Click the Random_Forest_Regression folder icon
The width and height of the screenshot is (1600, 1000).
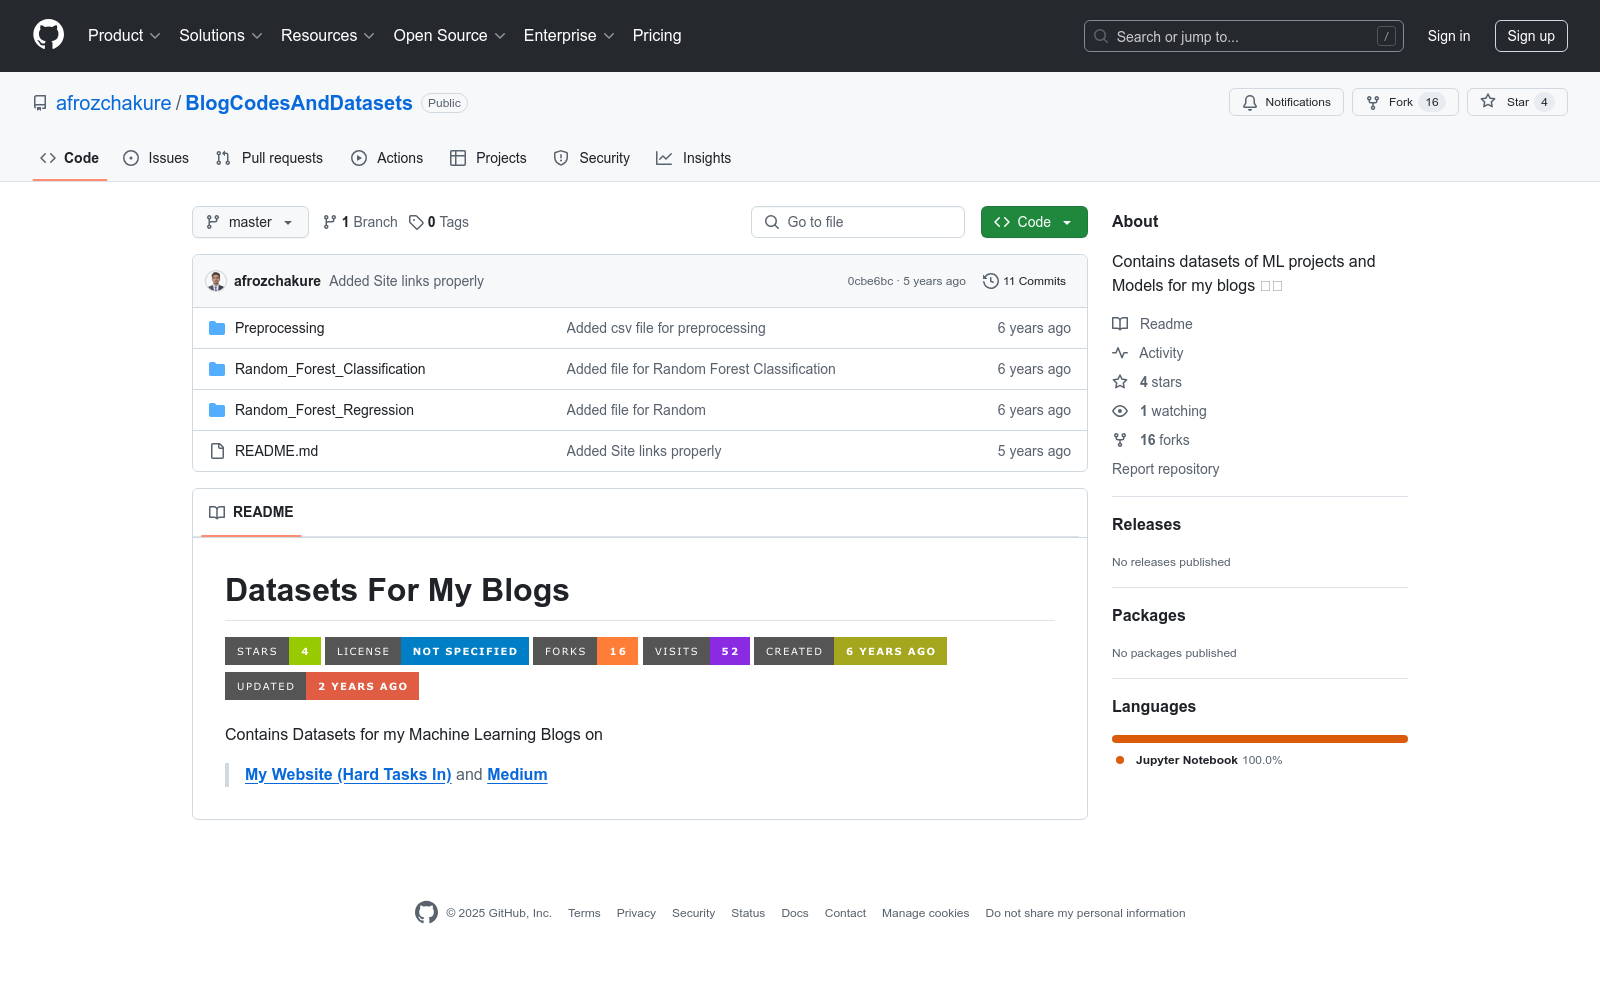(x=217, y=410)
